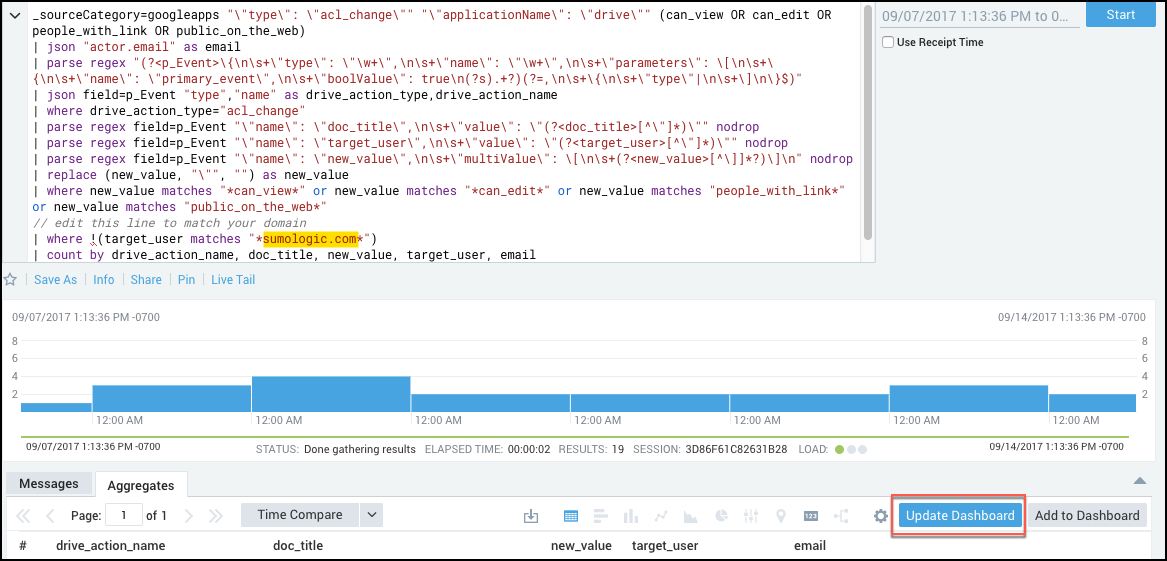Open the time range field
This screenshot has height=561, width=1167.
[979, 15]
